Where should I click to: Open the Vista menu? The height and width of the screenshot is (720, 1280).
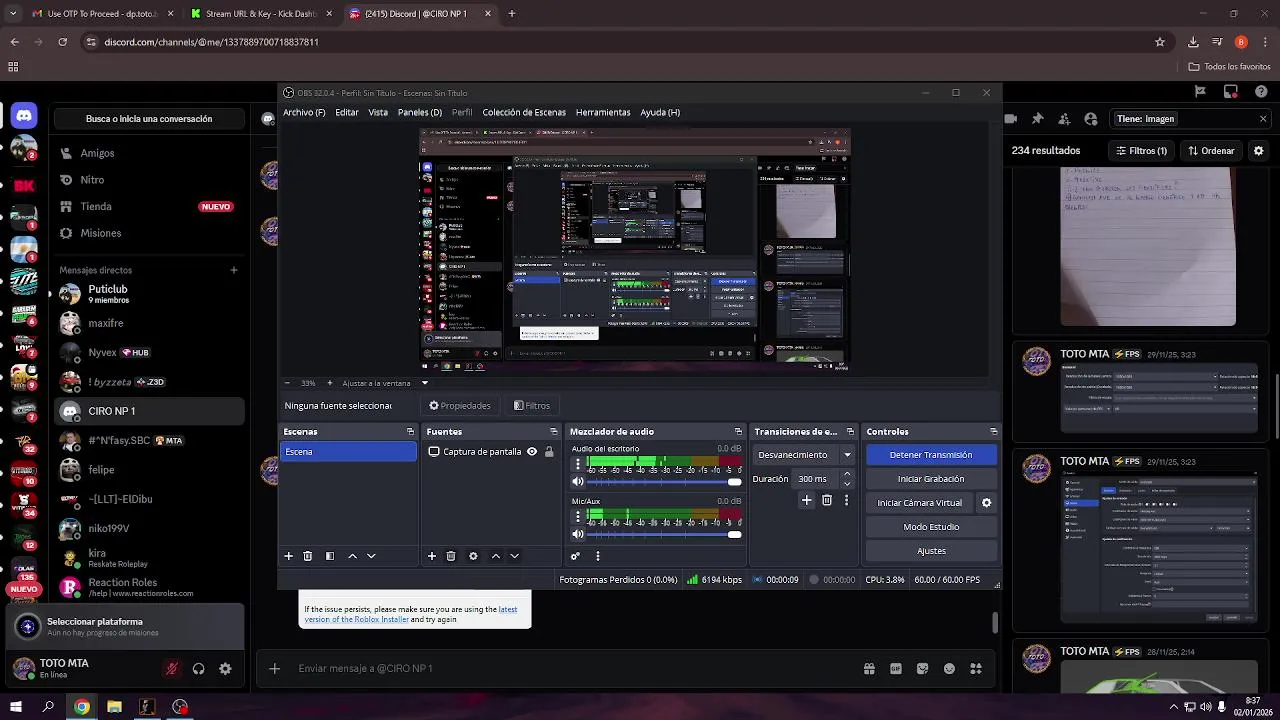pos(378,113)
